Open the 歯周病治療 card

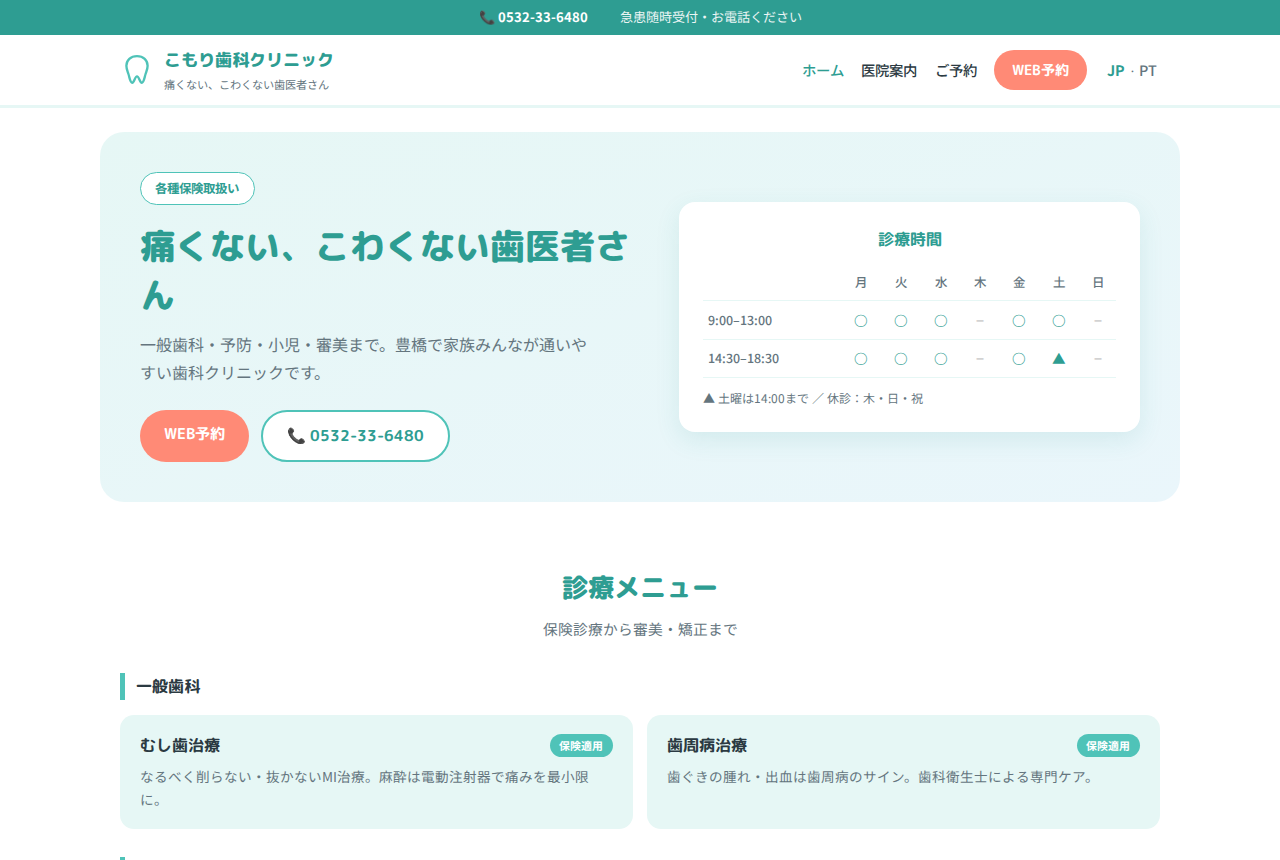[x=903, y=772]
